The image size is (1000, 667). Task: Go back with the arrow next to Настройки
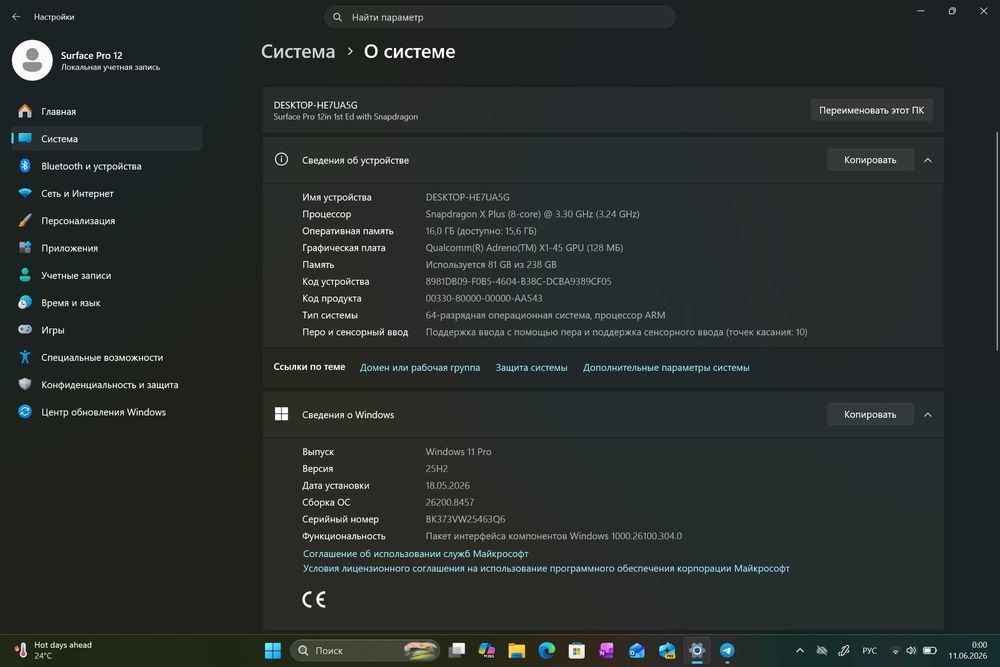(17, 17)
